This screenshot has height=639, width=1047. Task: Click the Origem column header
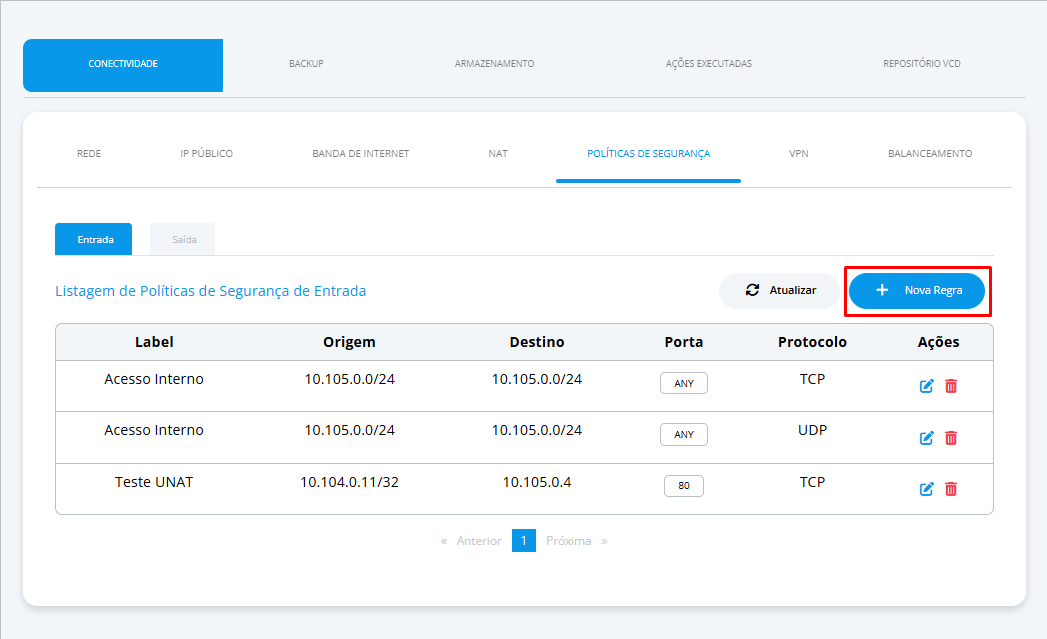[349, 342]
